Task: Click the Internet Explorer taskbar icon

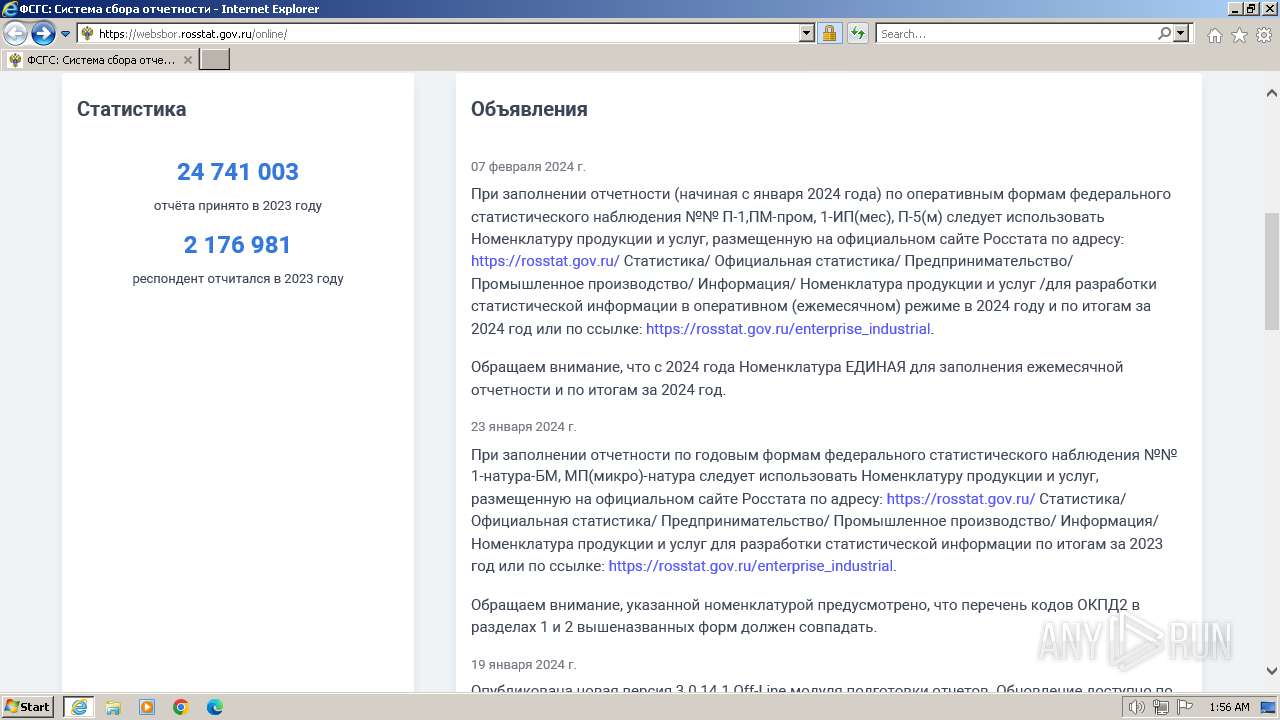Action: click(79, 707)
